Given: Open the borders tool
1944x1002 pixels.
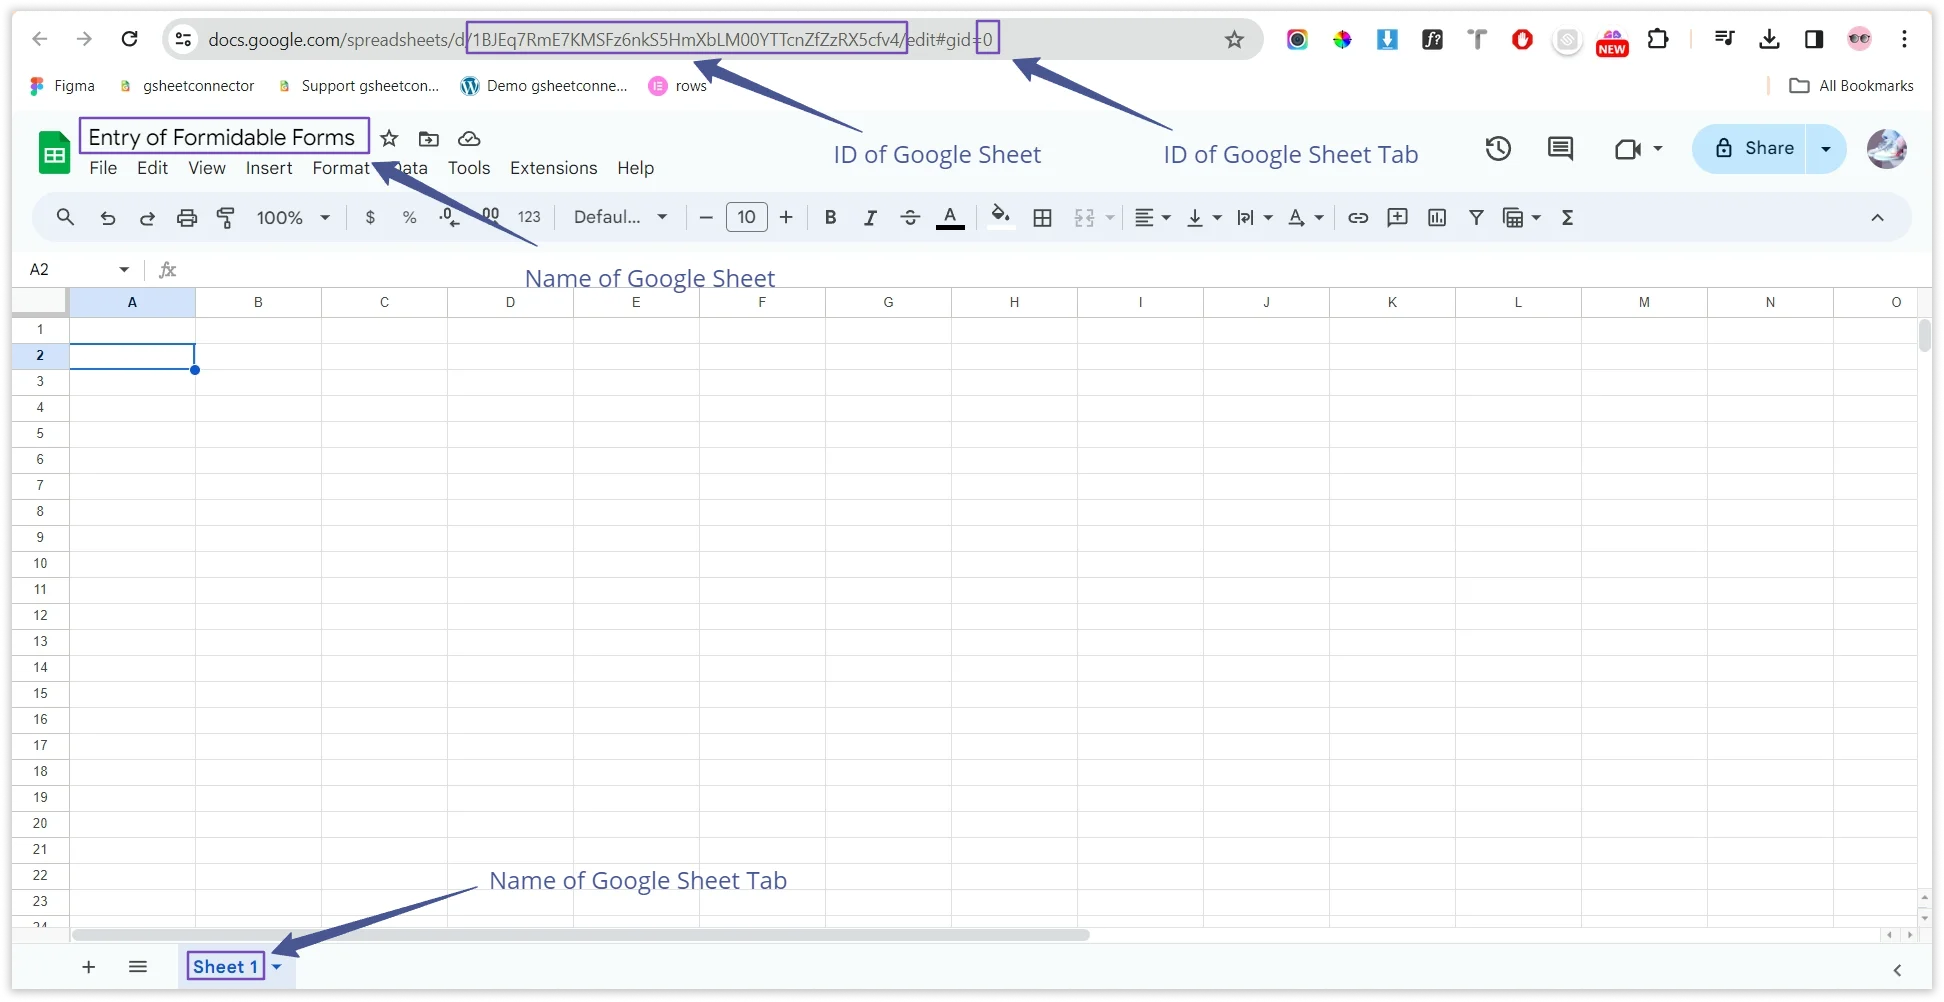Looking at the screenshot, I should (x=1042, y=218).
